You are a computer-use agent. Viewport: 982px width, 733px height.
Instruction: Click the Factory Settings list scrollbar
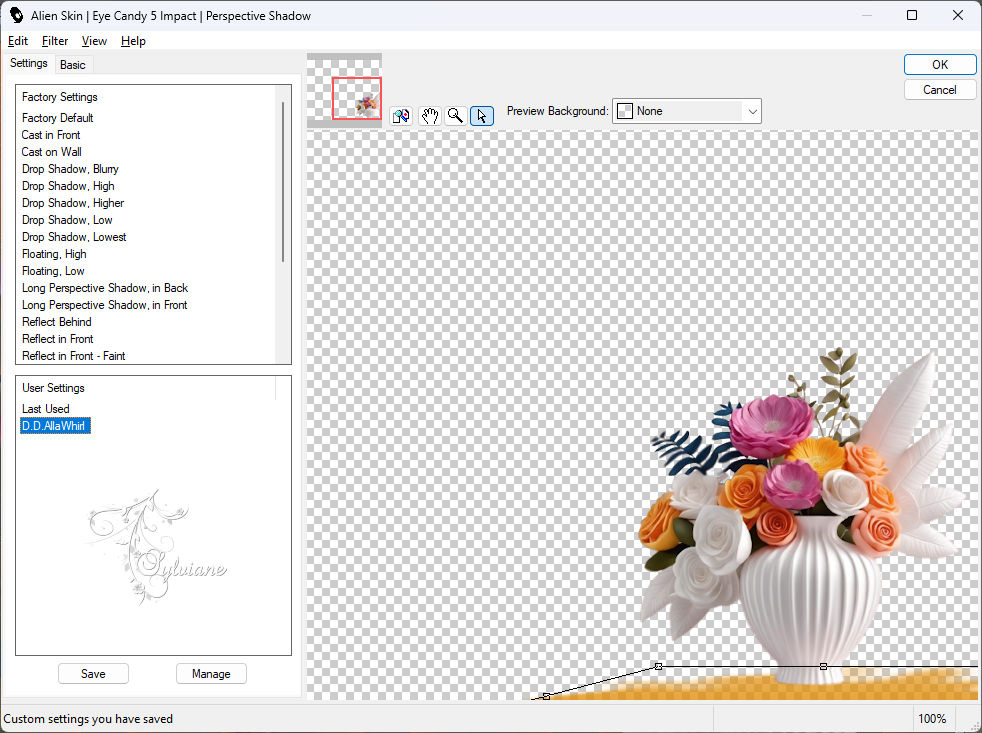[283, 182]
